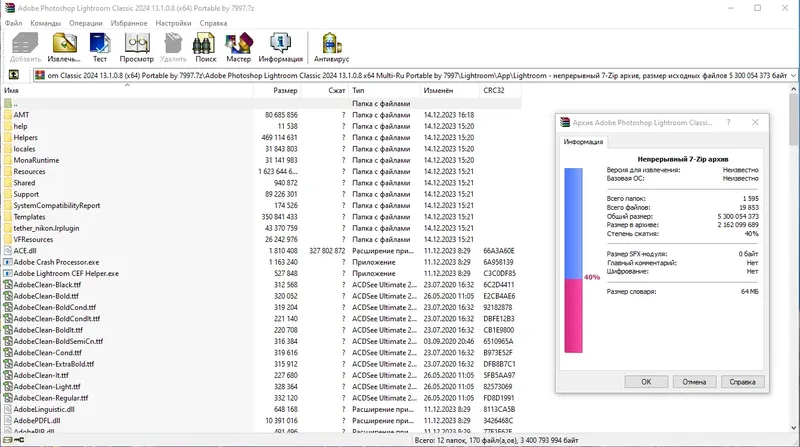Select the AMT folder icon

[x=8, y=115]
